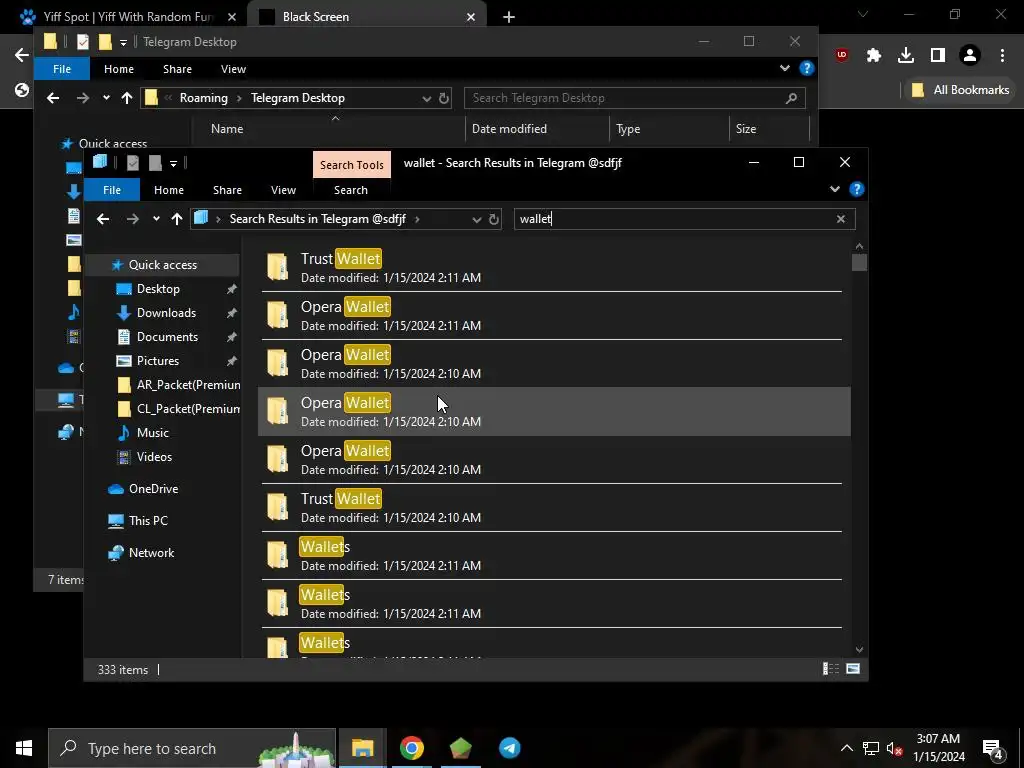The width and height of the screenshot is (1024, 768).
Task: Click the Back arrow in the search results window
Action: (103, 219)
